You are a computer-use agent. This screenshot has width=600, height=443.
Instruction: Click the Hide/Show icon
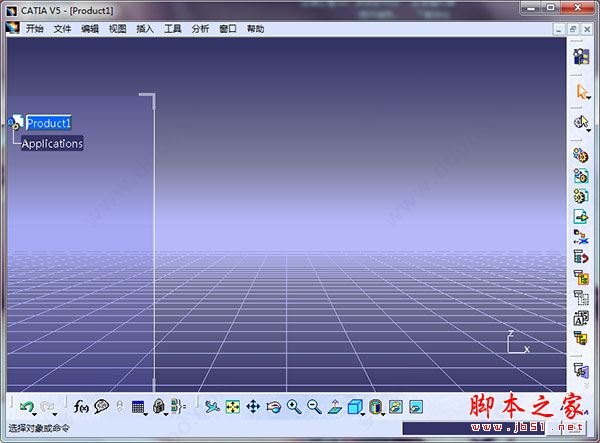[x=396, y=407]
